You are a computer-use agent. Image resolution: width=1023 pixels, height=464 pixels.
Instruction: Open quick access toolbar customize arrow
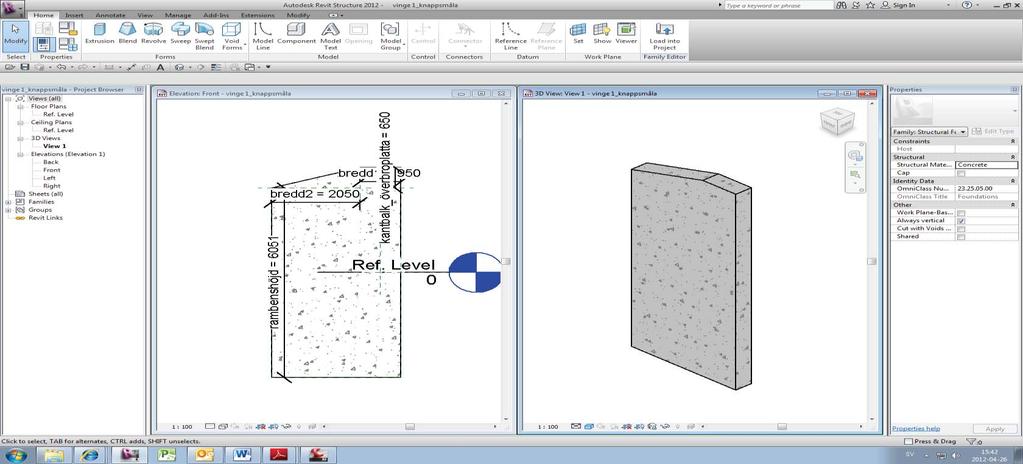pos(267,67)
